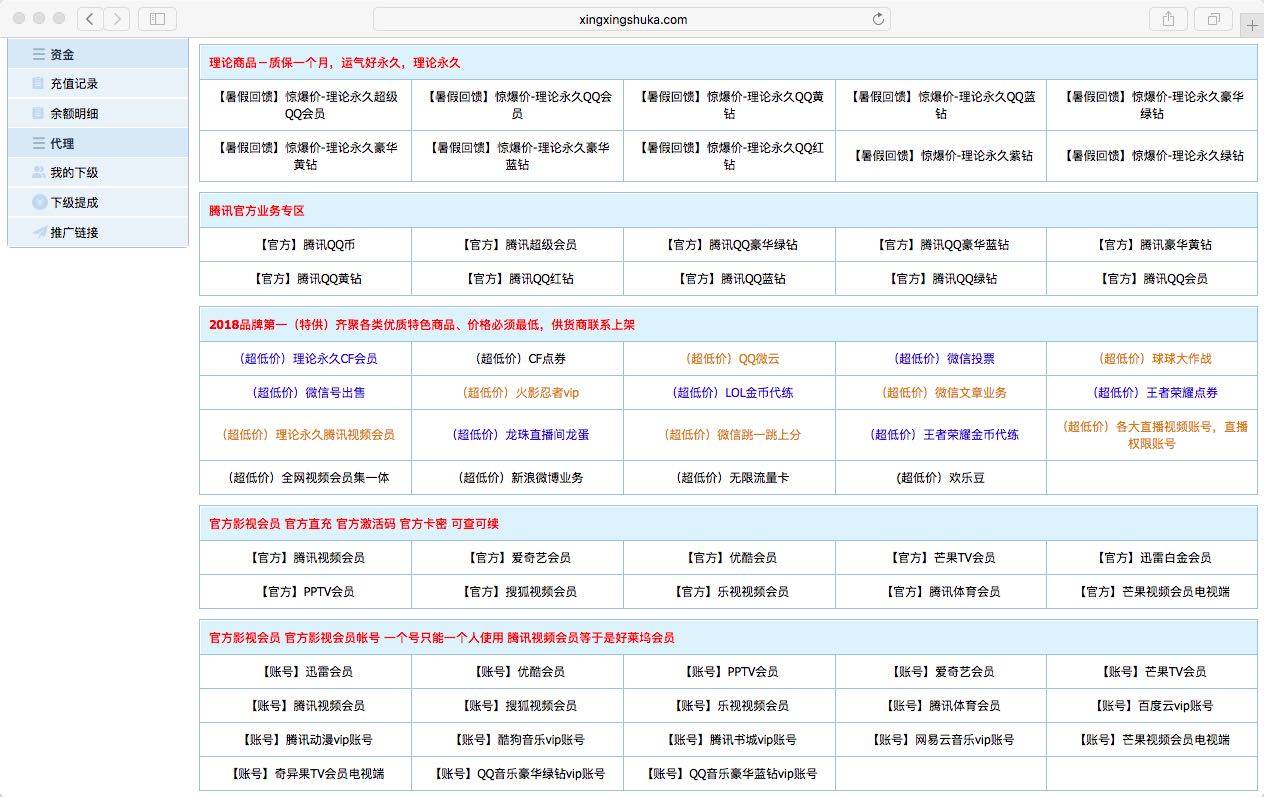The image size is (1264, 797).
Task: Open (超低价) 无限流量卡
Action: (729, 478)
